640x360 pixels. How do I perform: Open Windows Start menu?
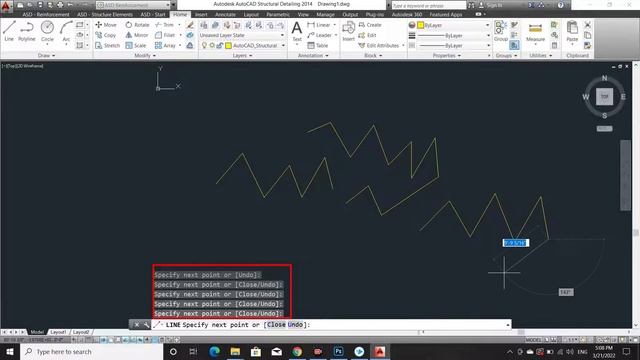10,351
